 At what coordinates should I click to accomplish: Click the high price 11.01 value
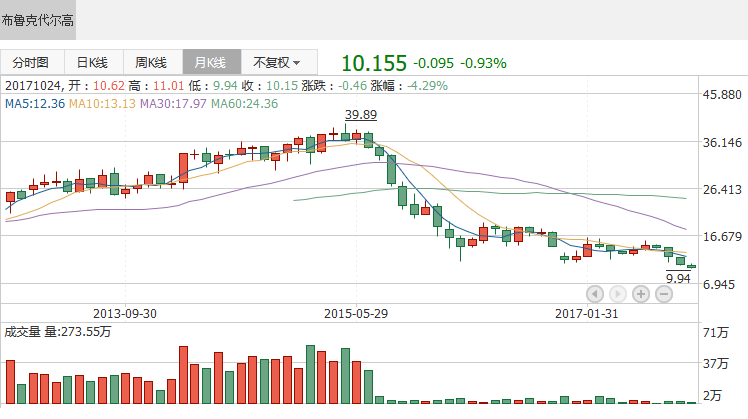[x=168, y=86]
